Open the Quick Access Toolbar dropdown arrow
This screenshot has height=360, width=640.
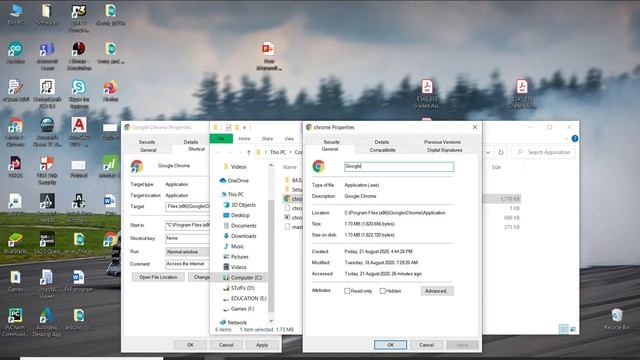pos(244,128)
